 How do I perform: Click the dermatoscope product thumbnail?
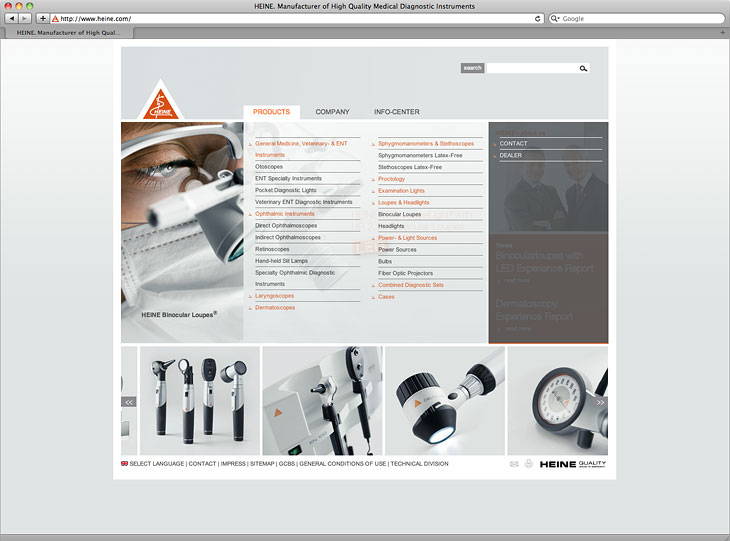[445, 400]
